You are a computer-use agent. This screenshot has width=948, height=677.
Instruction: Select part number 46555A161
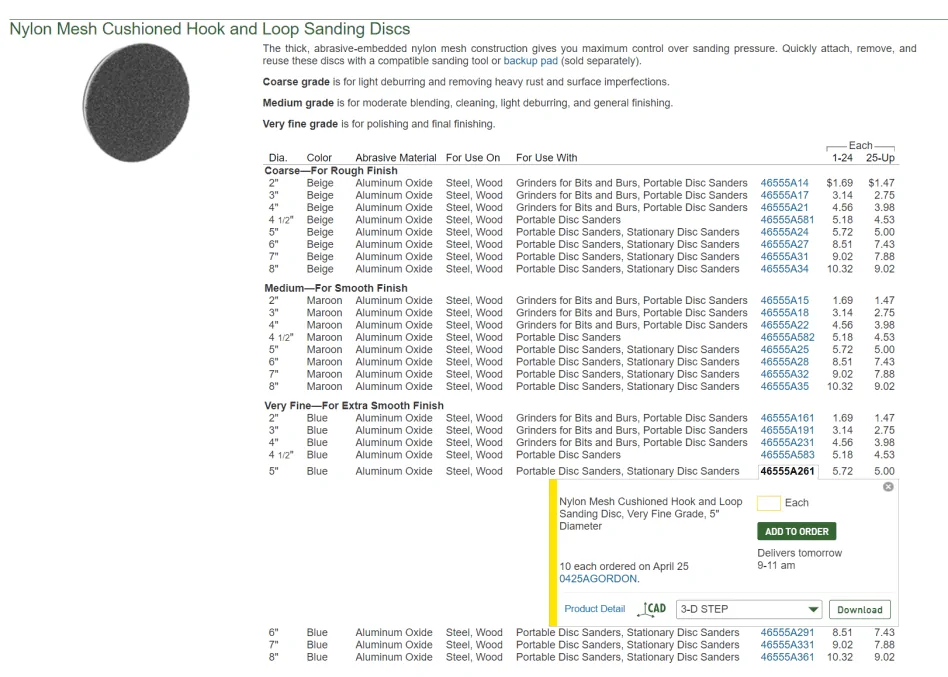point(787,418)
